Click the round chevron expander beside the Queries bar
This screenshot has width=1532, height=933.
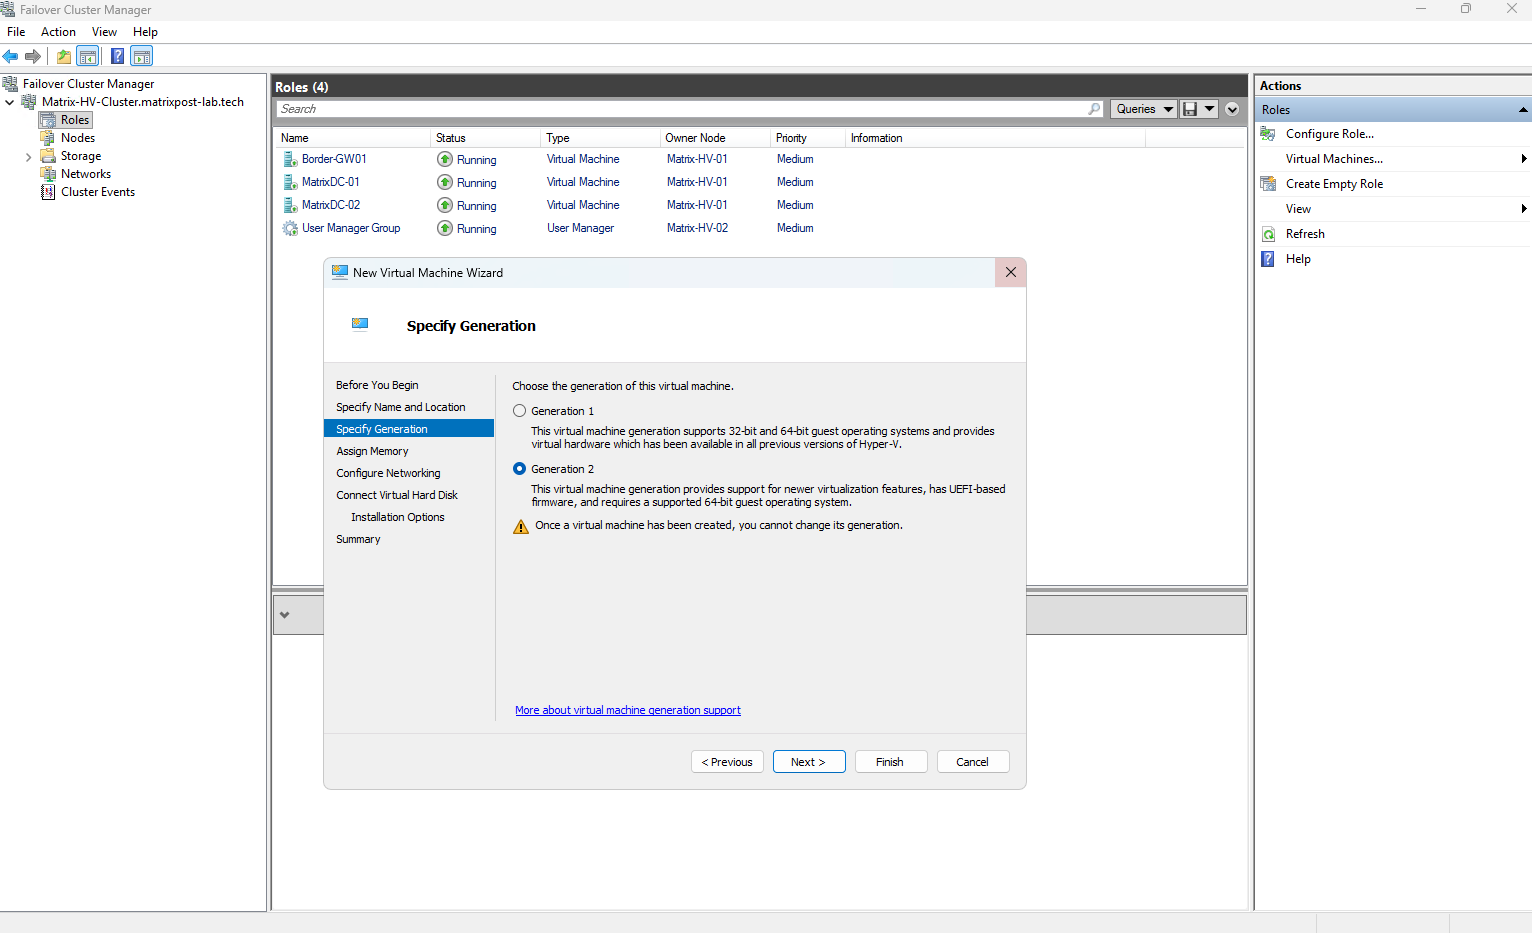tap(1232, 109)
